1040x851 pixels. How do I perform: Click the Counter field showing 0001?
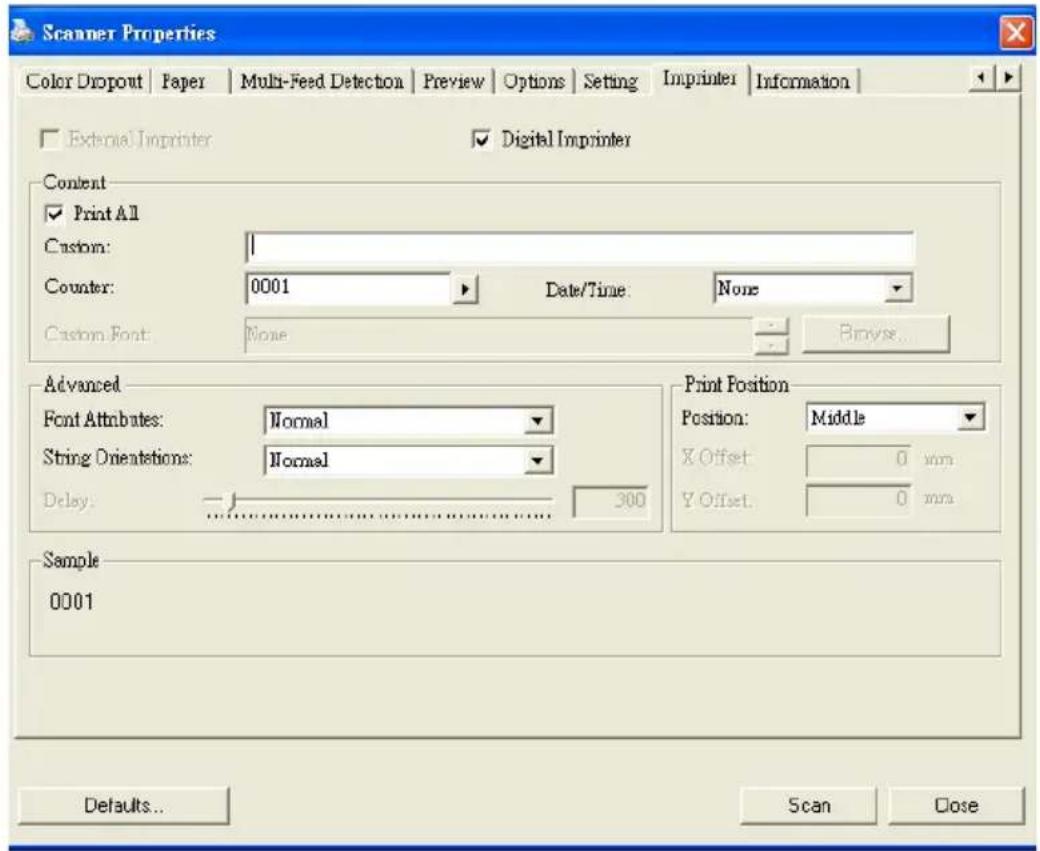coord(348,289)
